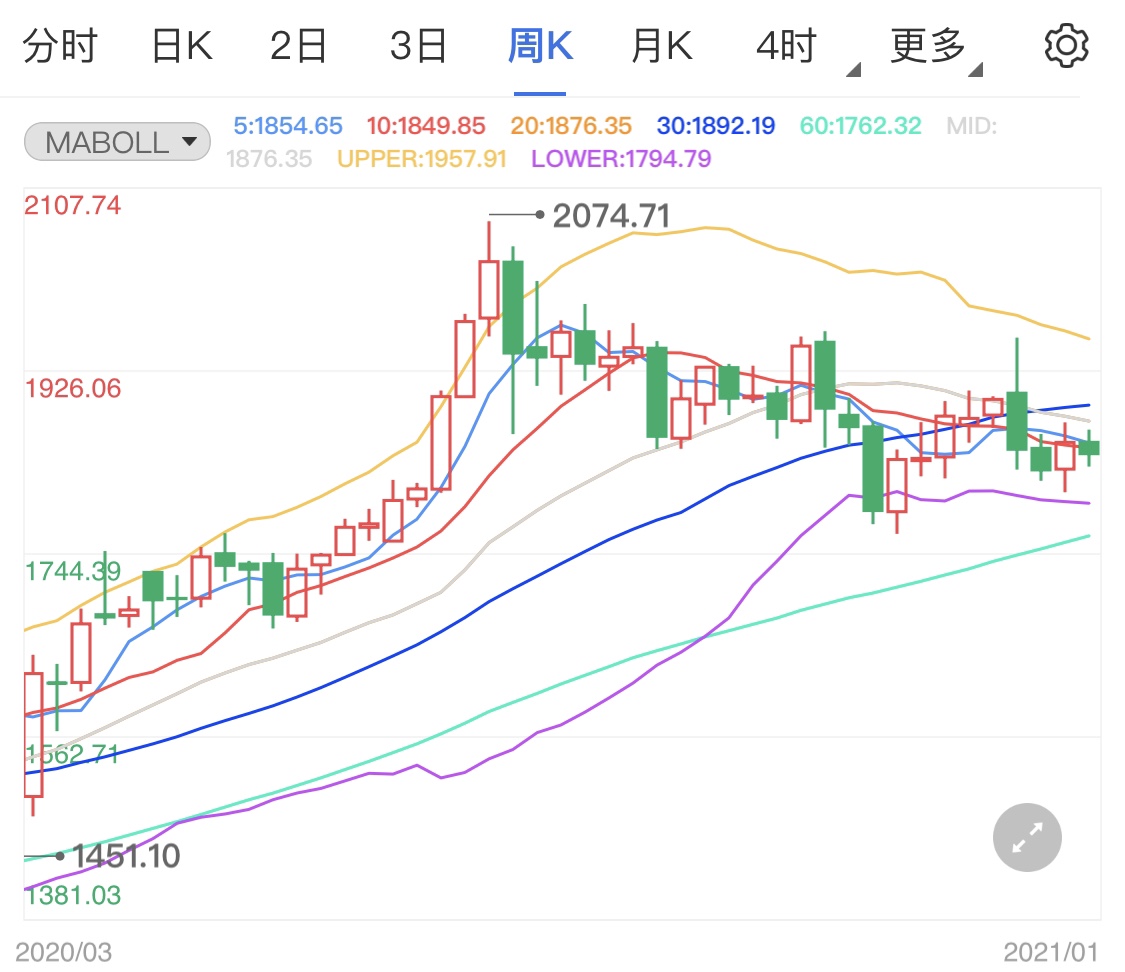Toggle the MA60 line labeled 60:1762.32

859,126
